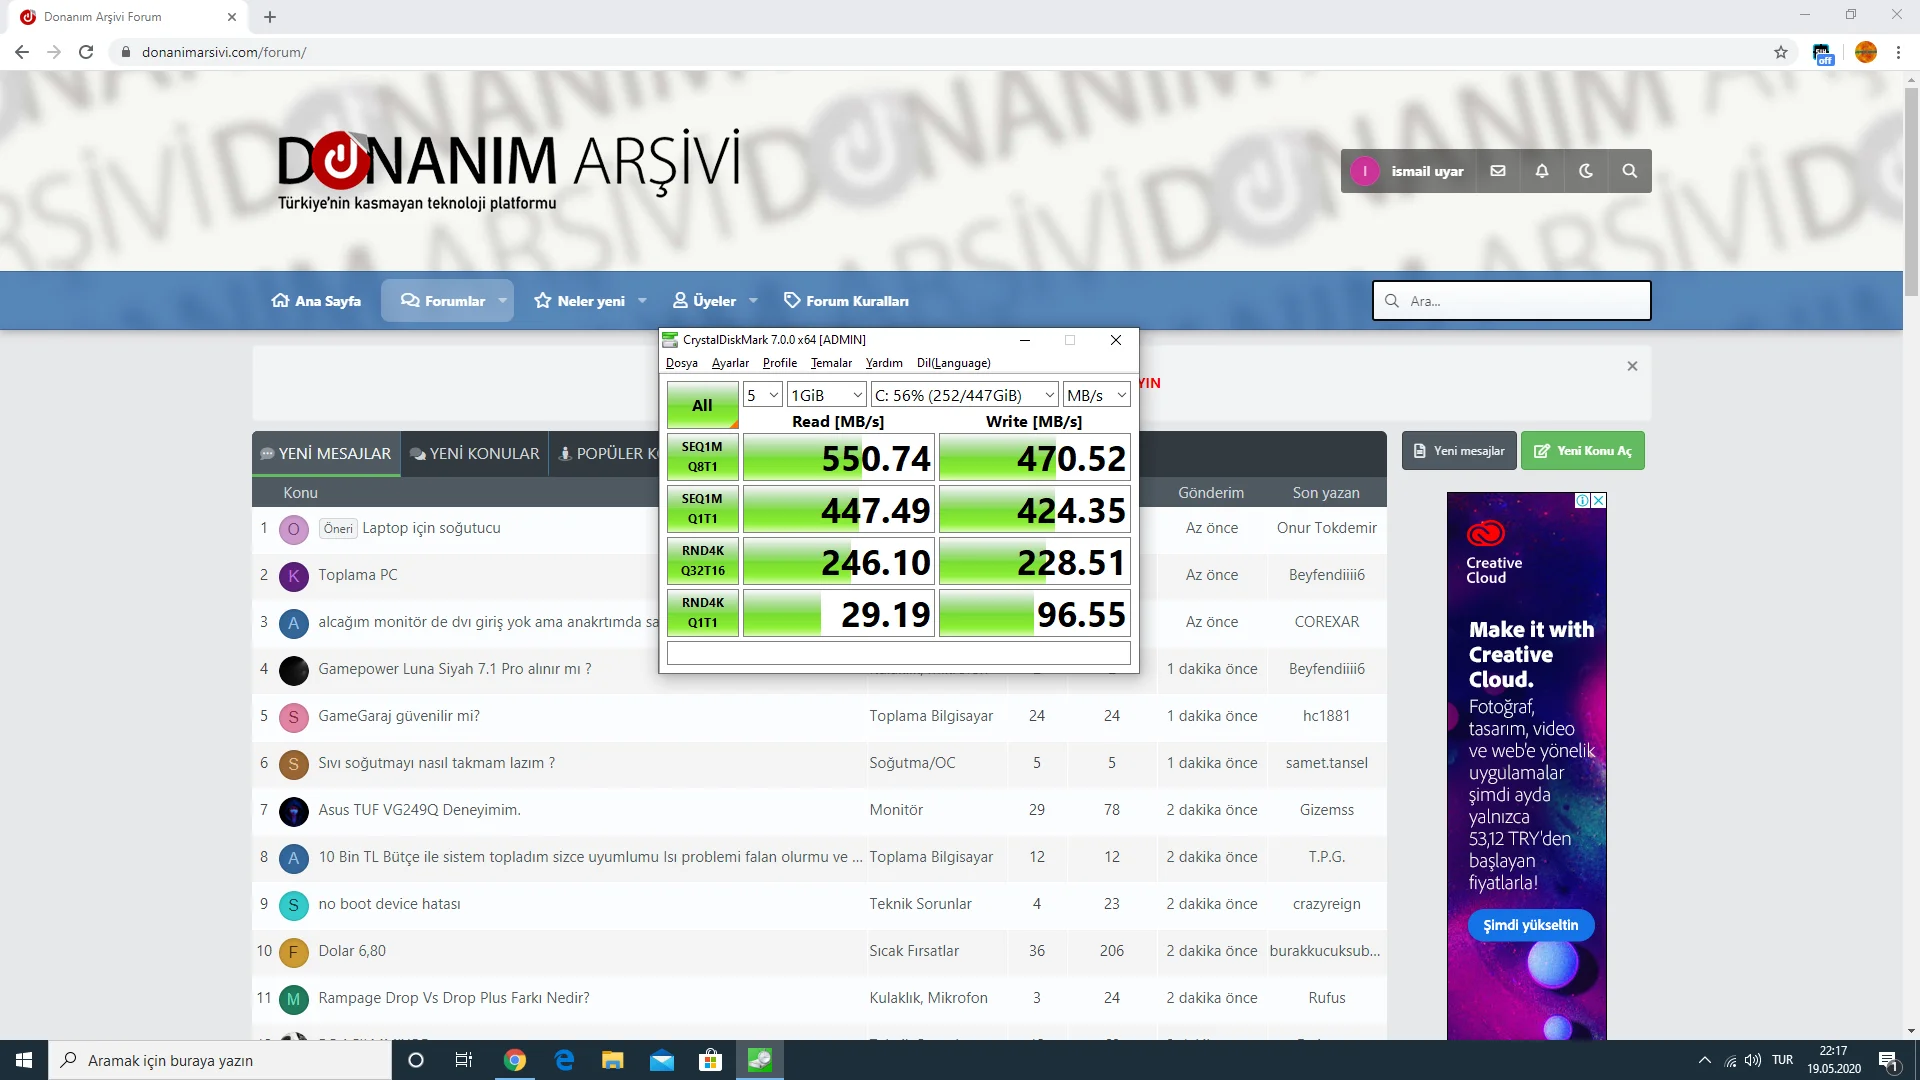Open Chrome from the Windows taskbar
The width and height of the screenshot is (1920, 1080).
(514, 1060)
